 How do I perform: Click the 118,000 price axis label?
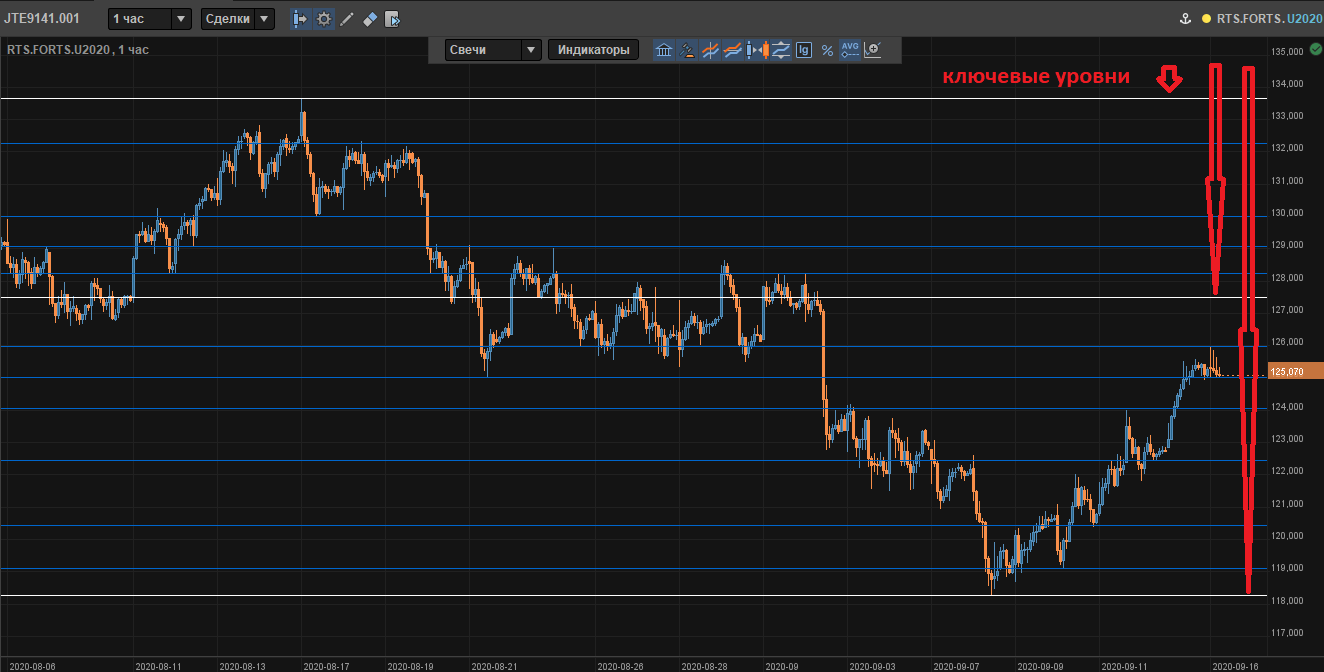(1288, 600)
